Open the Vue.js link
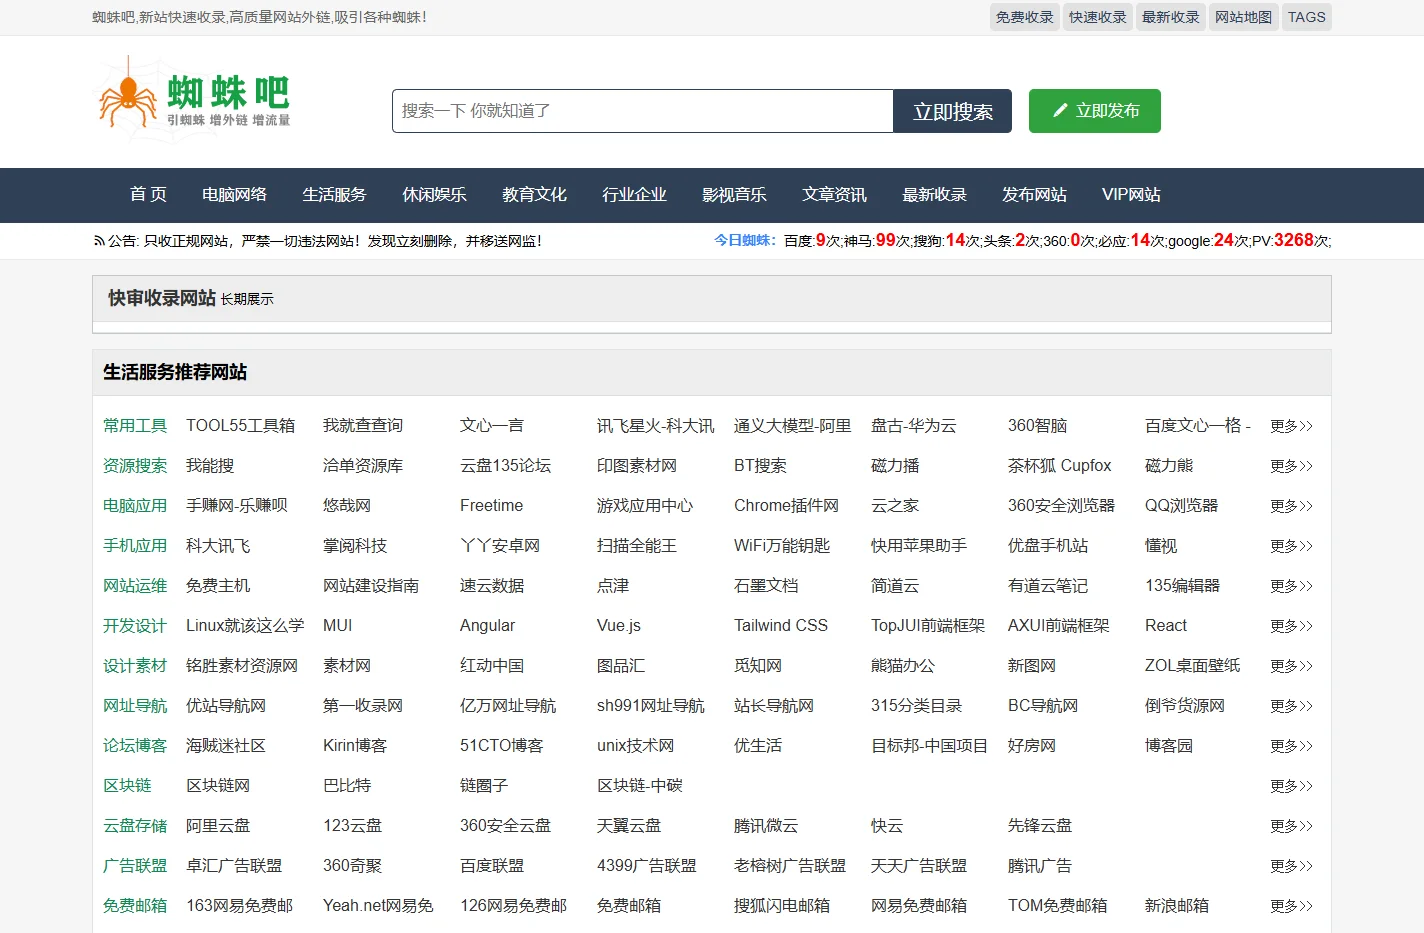This screenshot has height=933, width=1424. (x=619, y=626)
